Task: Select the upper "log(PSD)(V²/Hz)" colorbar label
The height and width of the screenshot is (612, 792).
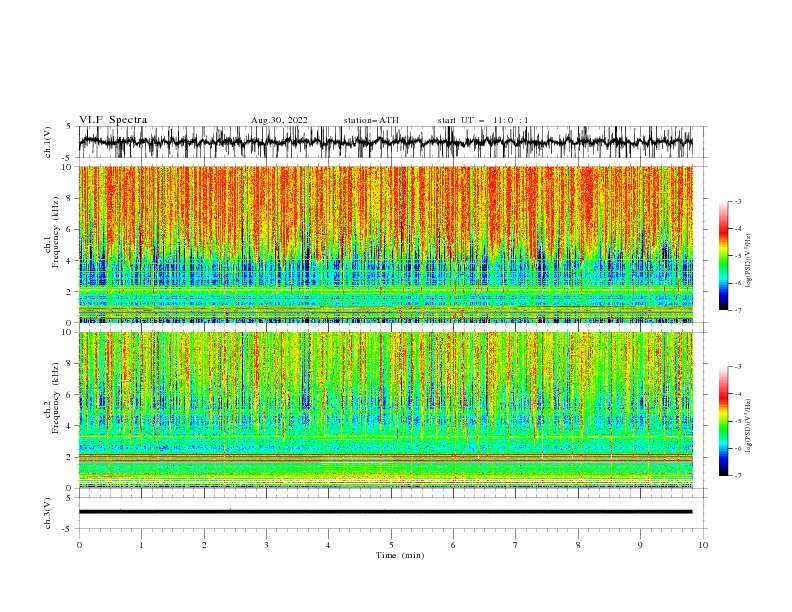Action: pyautogui.click(x=748, y=261)
